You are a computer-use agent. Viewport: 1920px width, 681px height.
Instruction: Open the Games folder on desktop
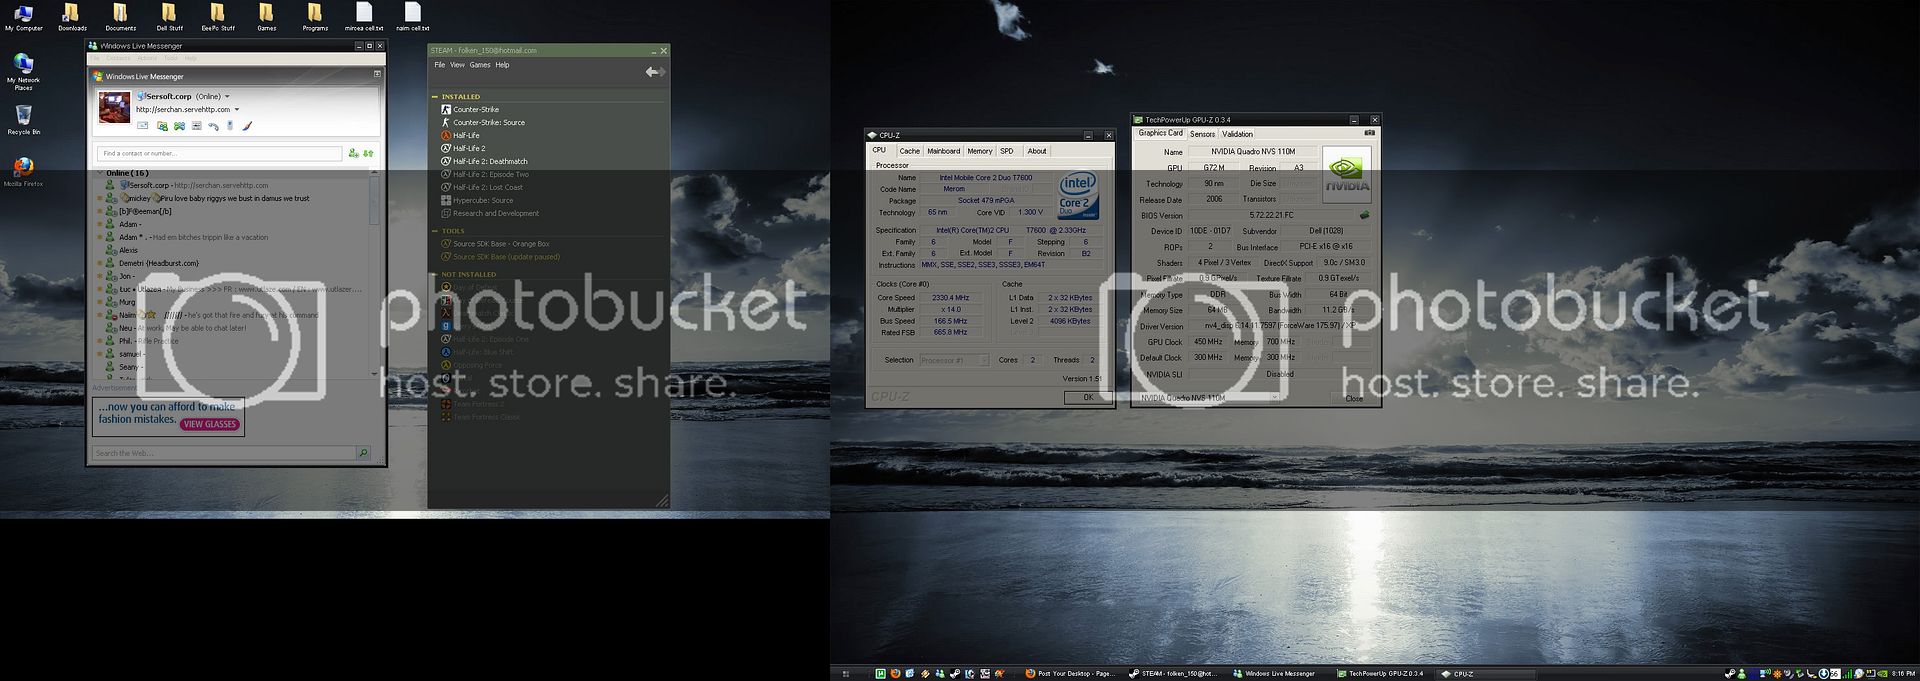(266, 16)
